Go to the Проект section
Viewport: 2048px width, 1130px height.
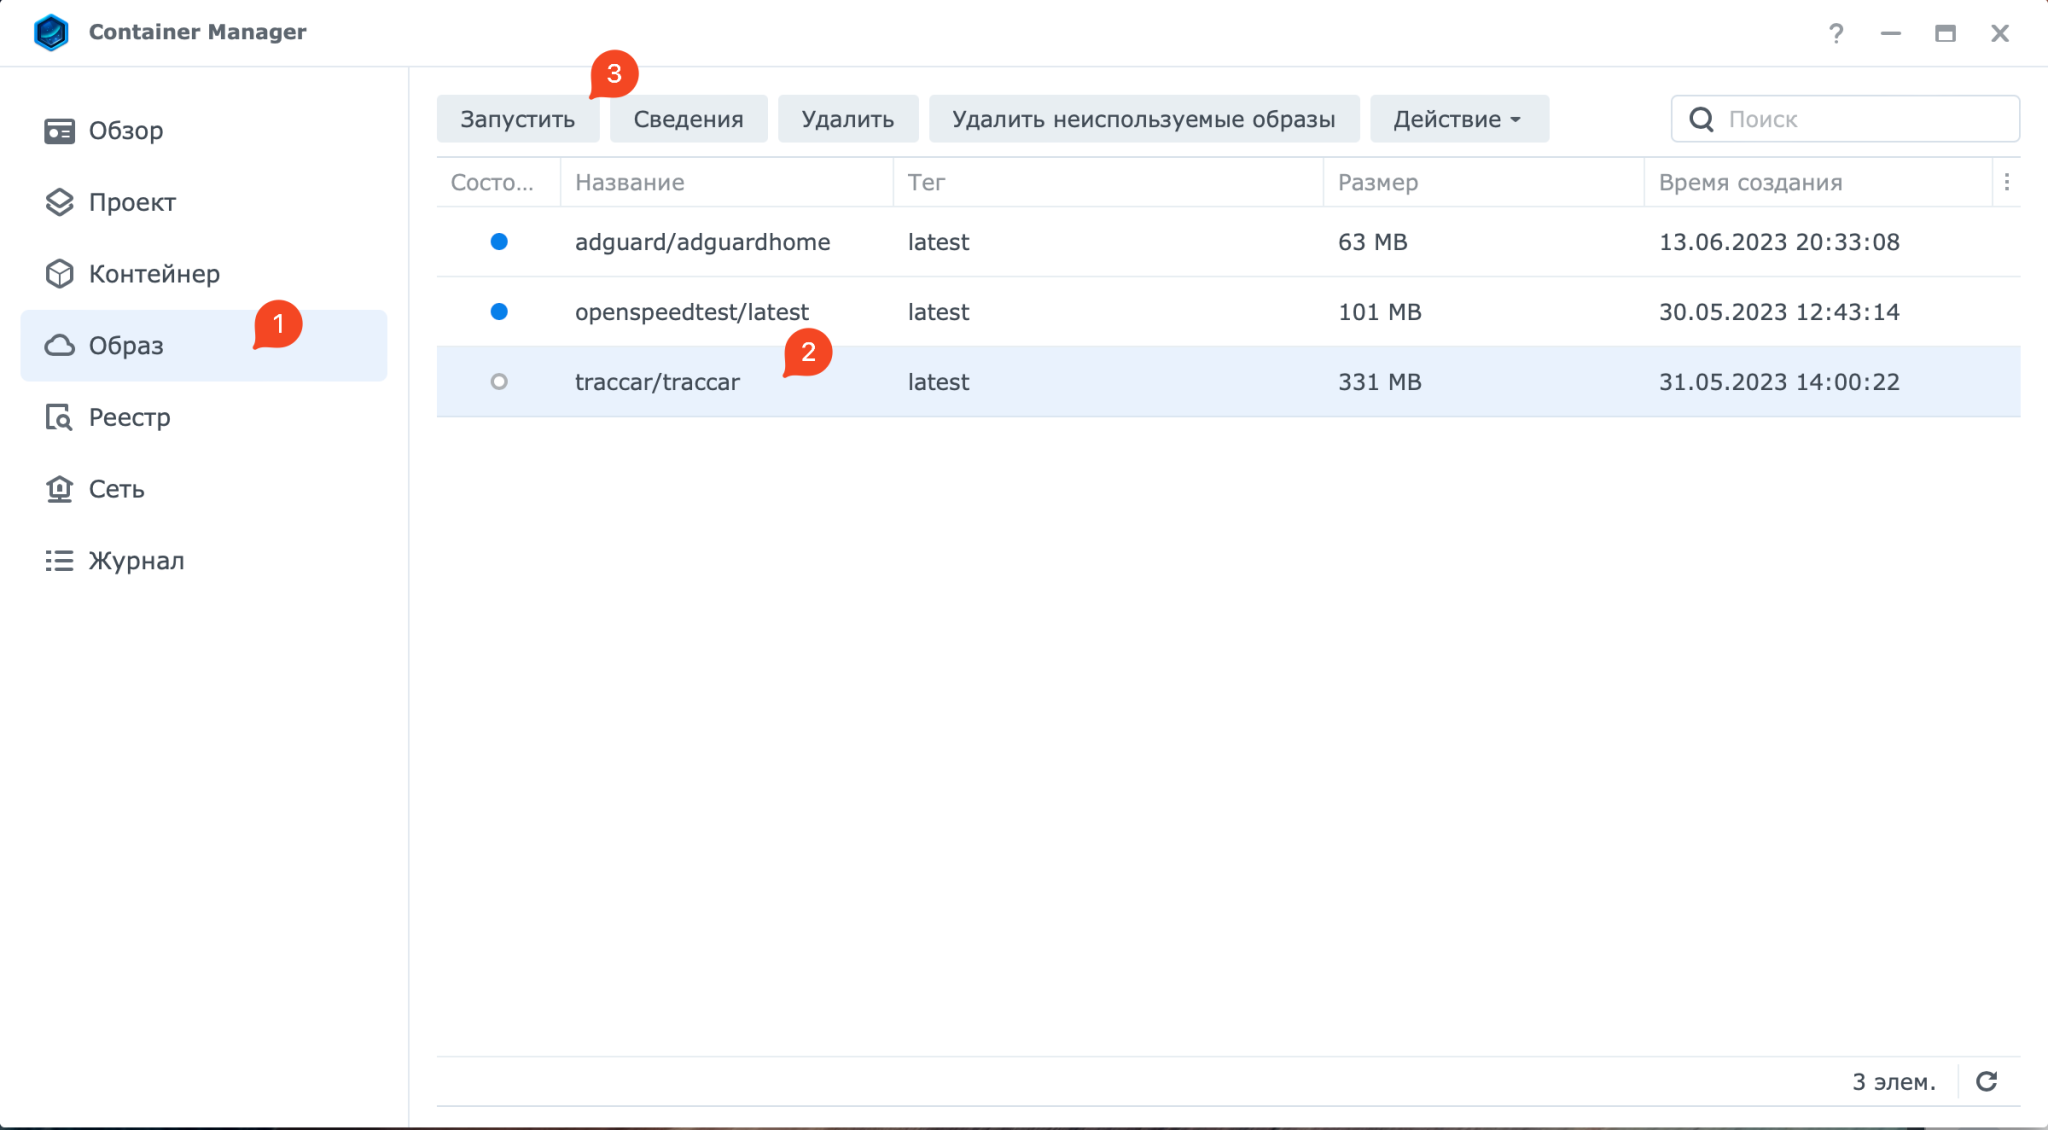click(x=204, y=202)
